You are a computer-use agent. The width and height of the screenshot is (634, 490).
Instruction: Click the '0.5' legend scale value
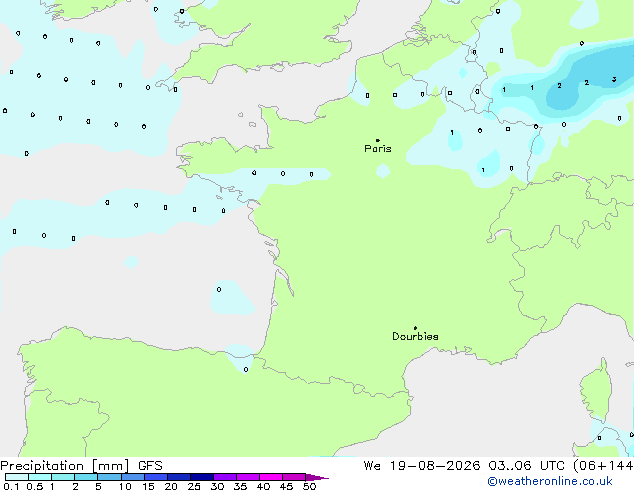click(x=35, y=486)
